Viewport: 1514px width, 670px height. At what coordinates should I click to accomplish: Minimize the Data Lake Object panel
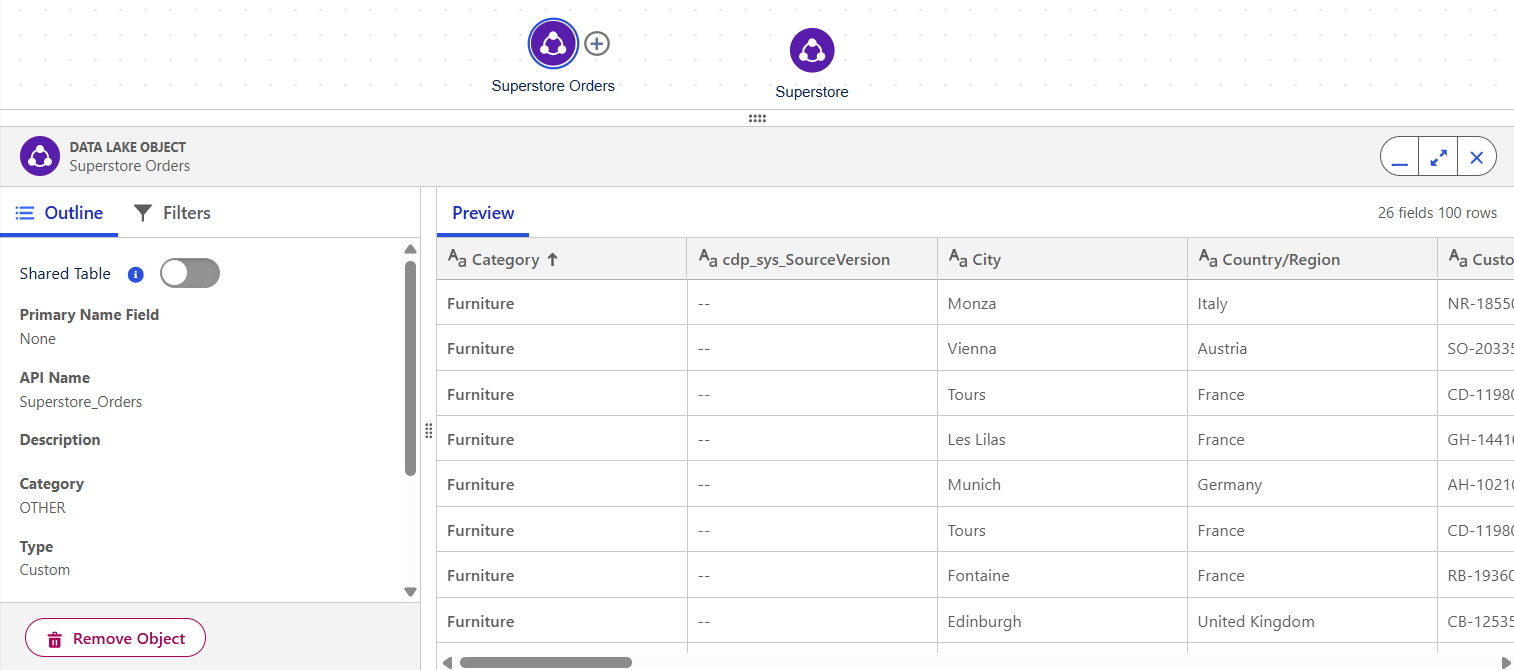point(1399,157)
